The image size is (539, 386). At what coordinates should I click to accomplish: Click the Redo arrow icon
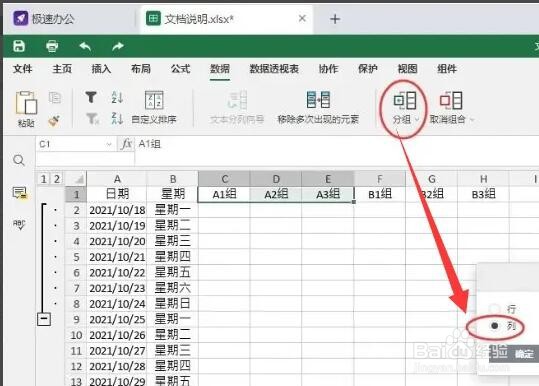(118, 46)
